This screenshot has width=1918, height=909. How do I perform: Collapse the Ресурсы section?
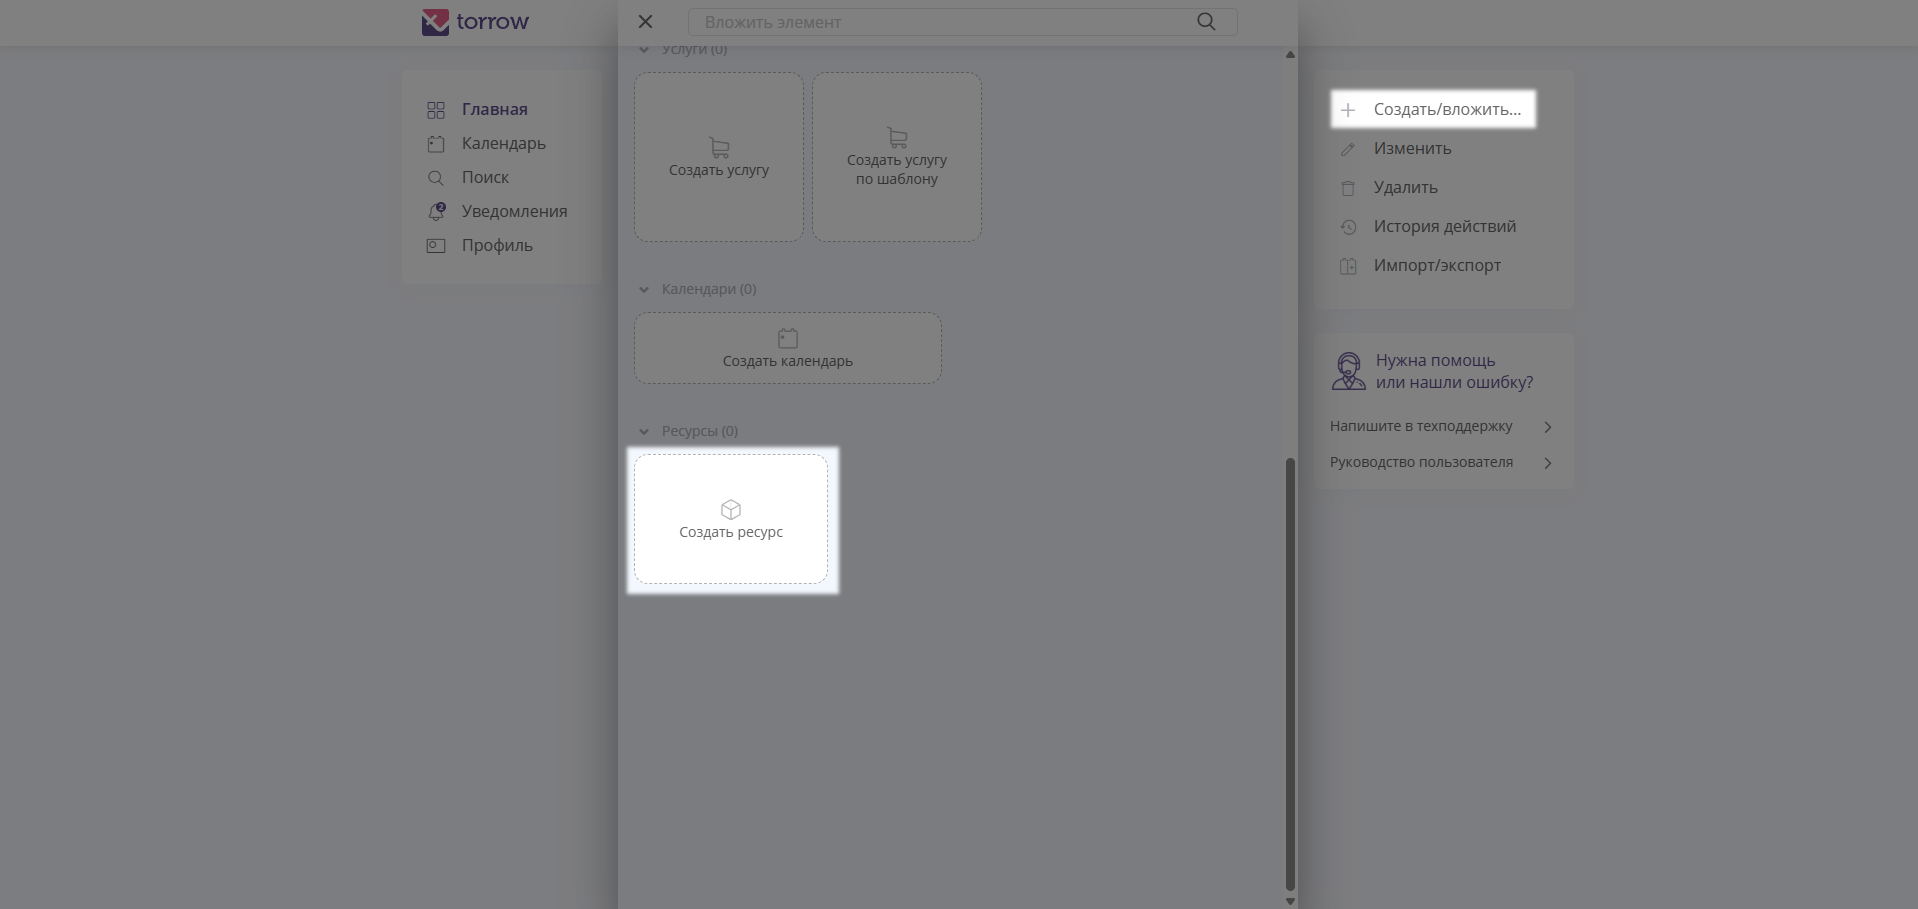(644, 432)
